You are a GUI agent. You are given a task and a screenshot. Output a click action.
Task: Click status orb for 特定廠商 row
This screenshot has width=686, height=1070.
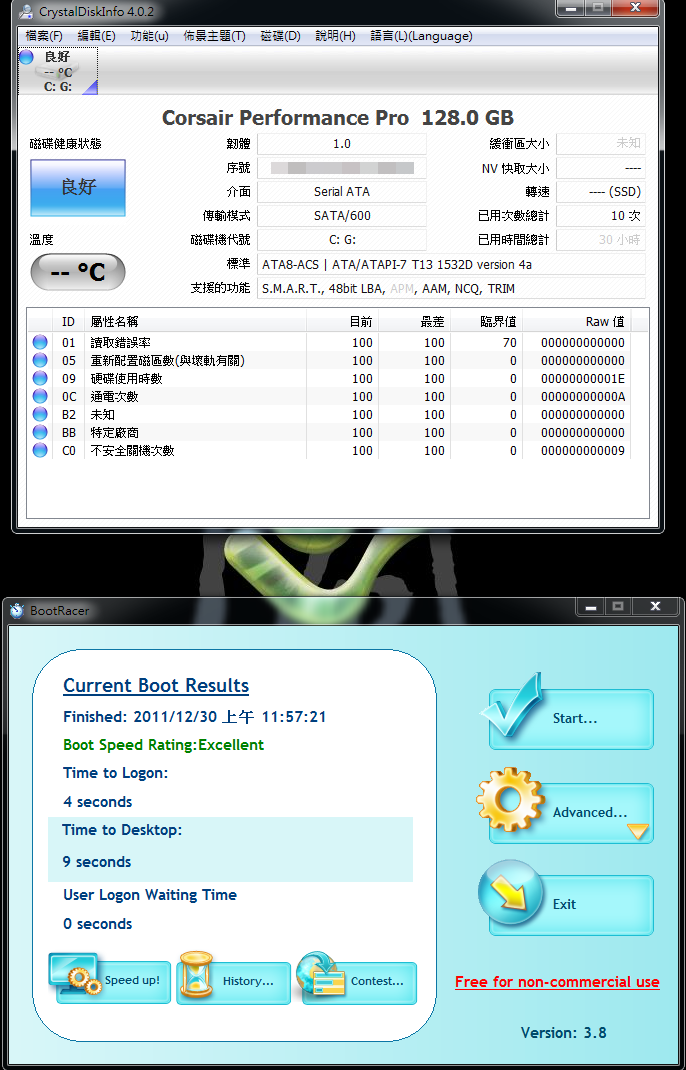pyautogui.click(x=40, y=432)
